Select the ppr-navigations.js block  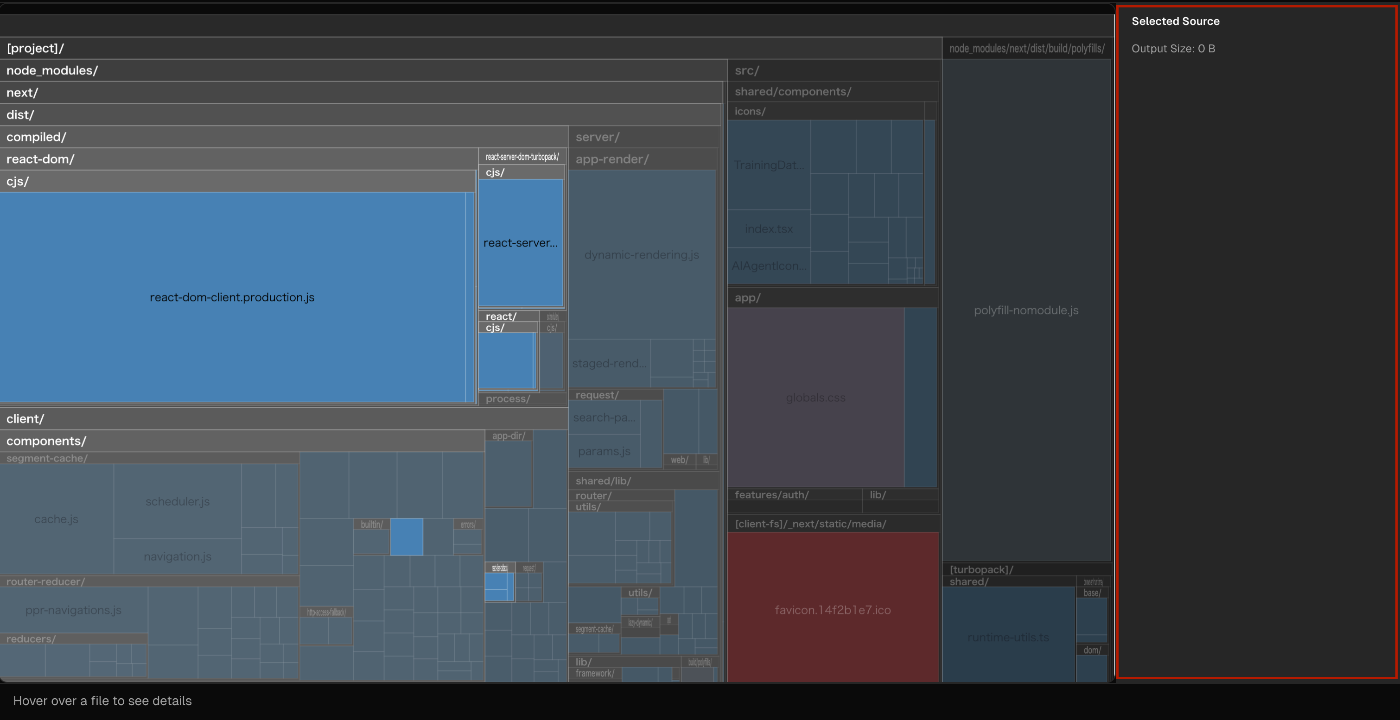click(x=73, y=610)
